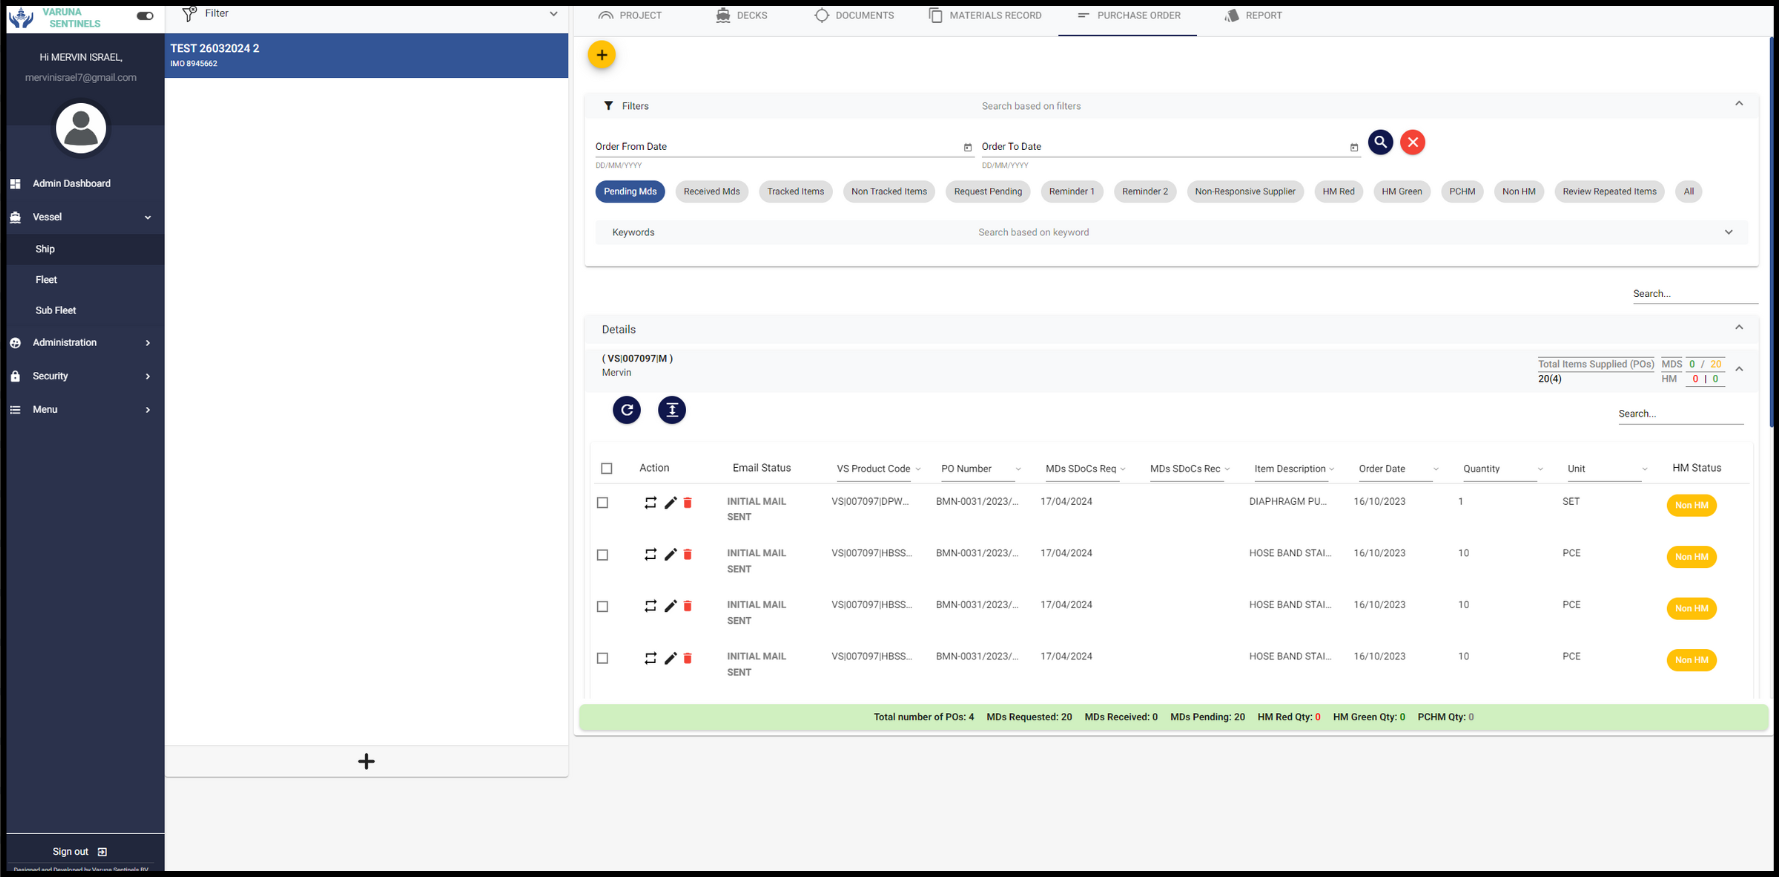Select the Pending Mds filter chip

[x=630, y=192]
